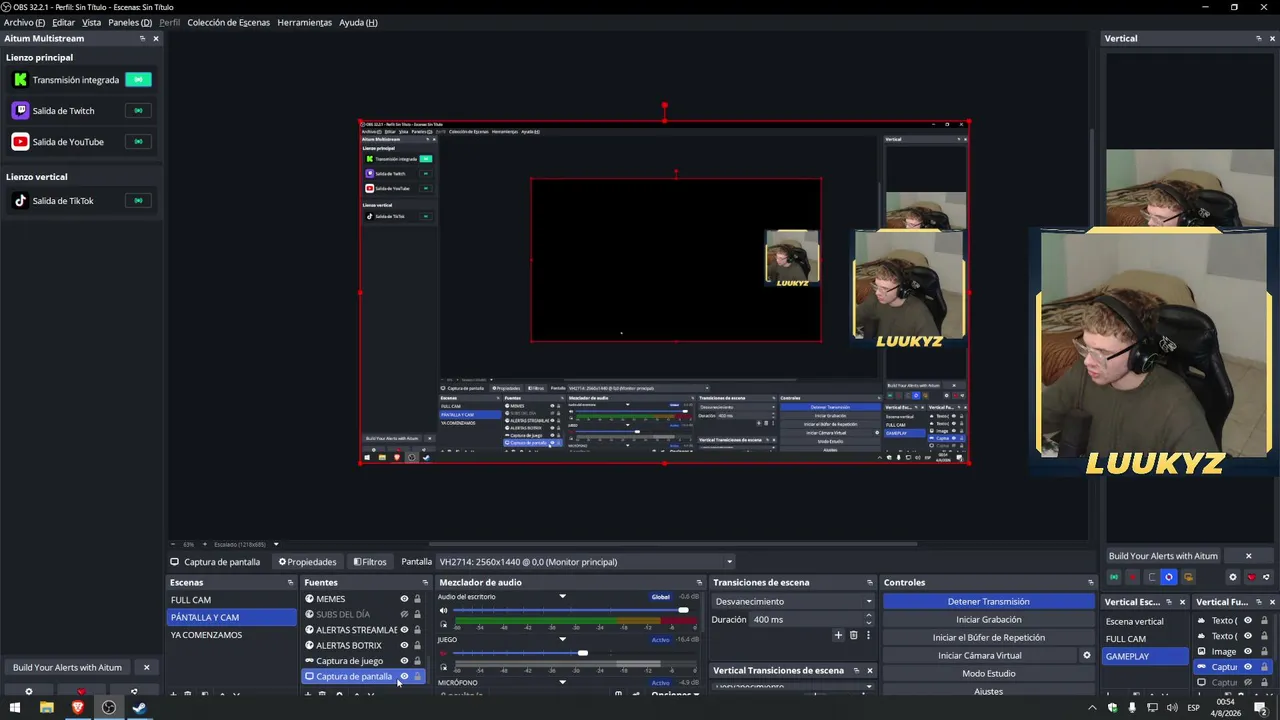The height and width of the screenshot is (720, 1280).
Task: Click Detener Transmisión button
Action: (988, 602)
